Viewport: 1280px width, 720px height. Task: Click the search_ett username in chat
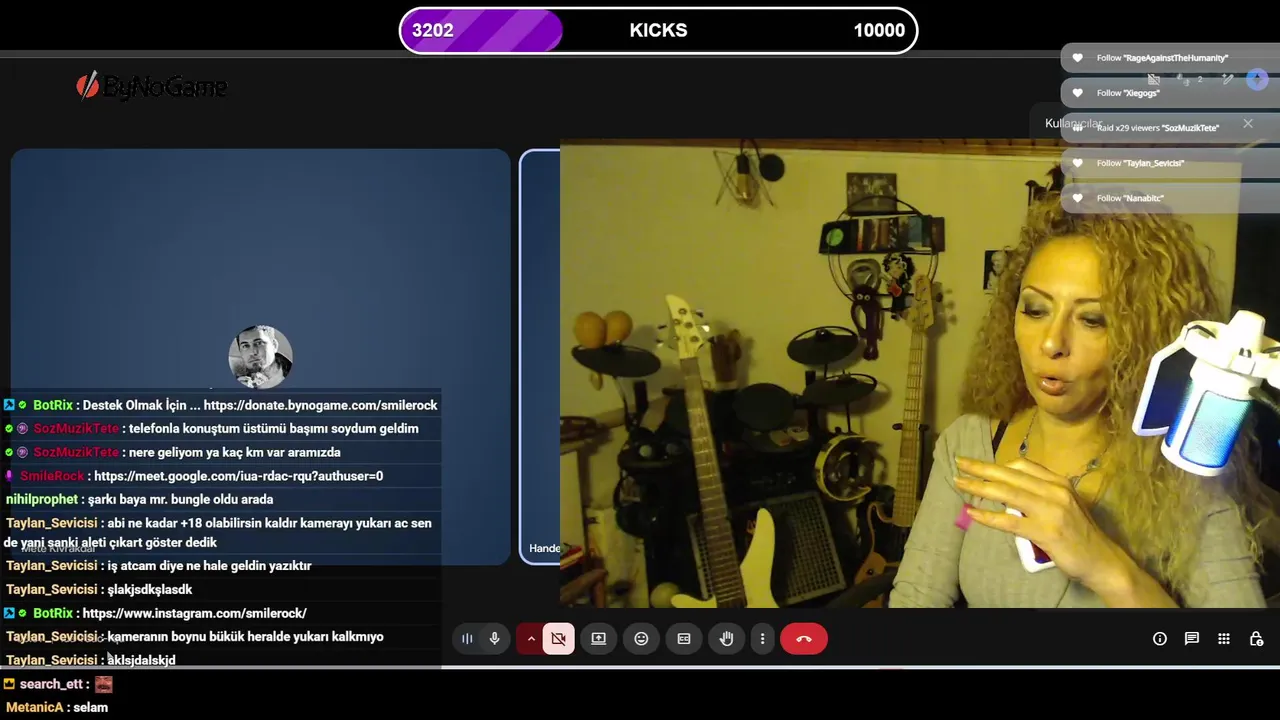click(x=51, y=684)
